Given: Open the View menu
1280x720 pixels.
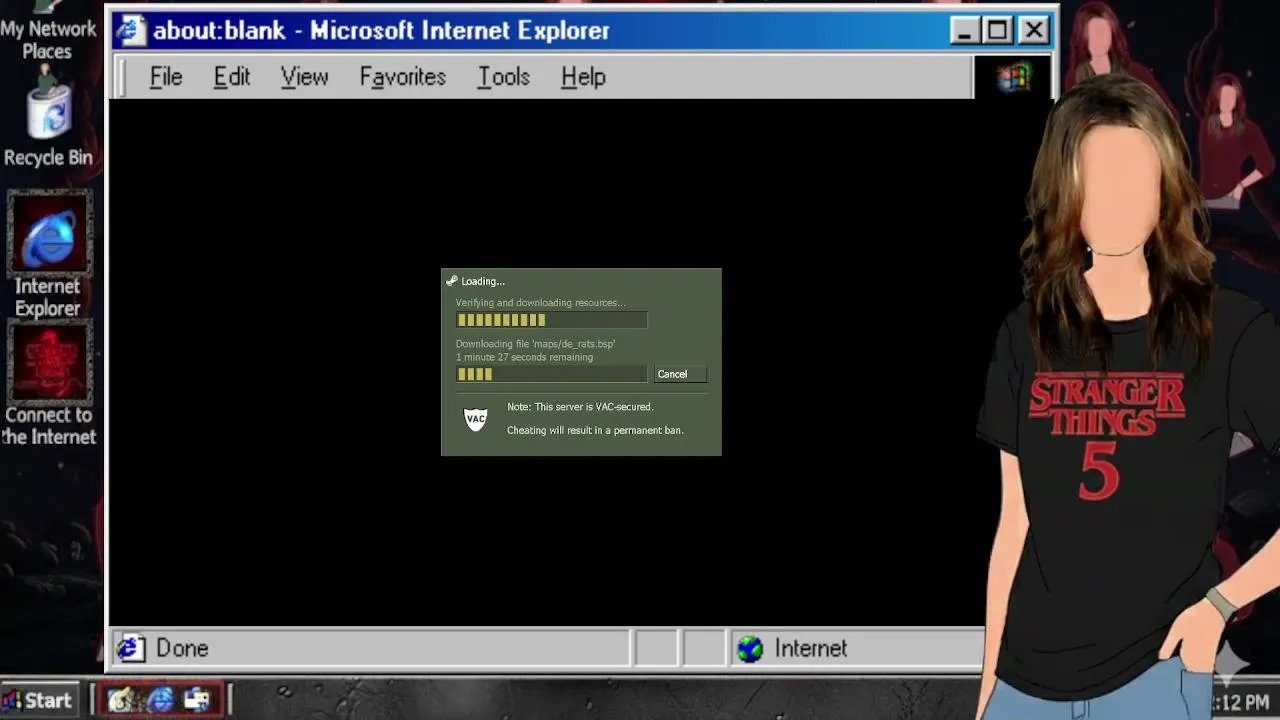Looking at the screenshot, I should coord(304,77).
